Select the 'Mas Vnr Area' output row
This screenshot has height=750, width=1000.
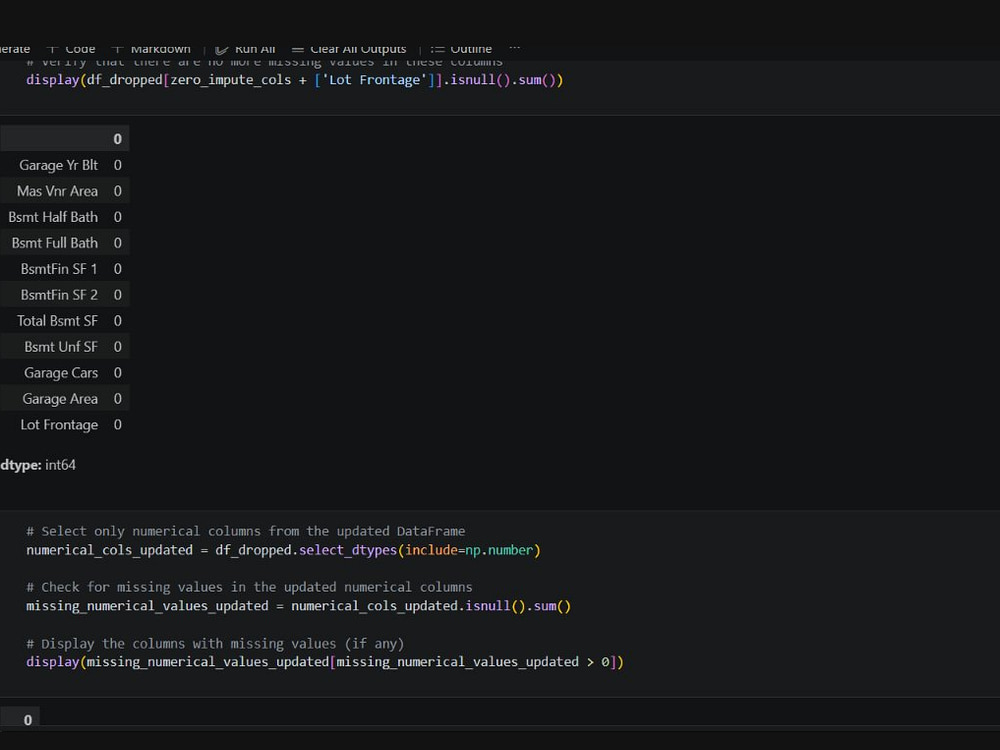tap(64, 191)
